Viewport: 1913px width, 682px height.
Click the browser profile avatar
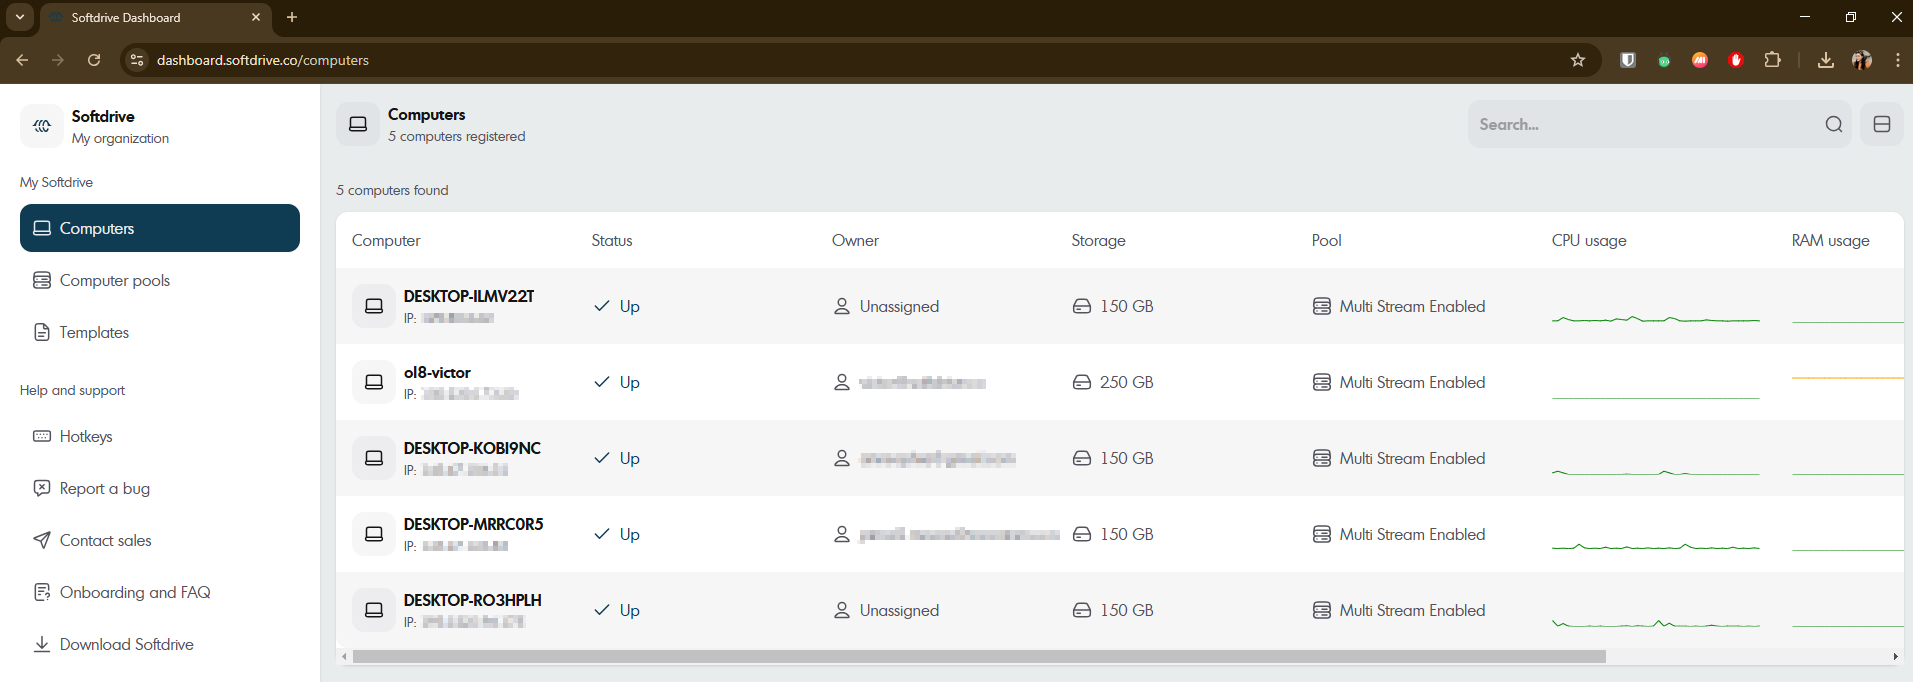tap(1862, 60)
